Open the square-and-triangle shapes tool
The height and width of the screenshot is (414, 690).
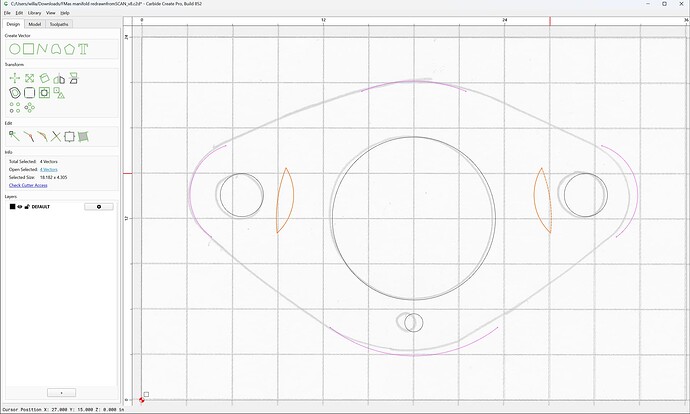pos(59,93)
